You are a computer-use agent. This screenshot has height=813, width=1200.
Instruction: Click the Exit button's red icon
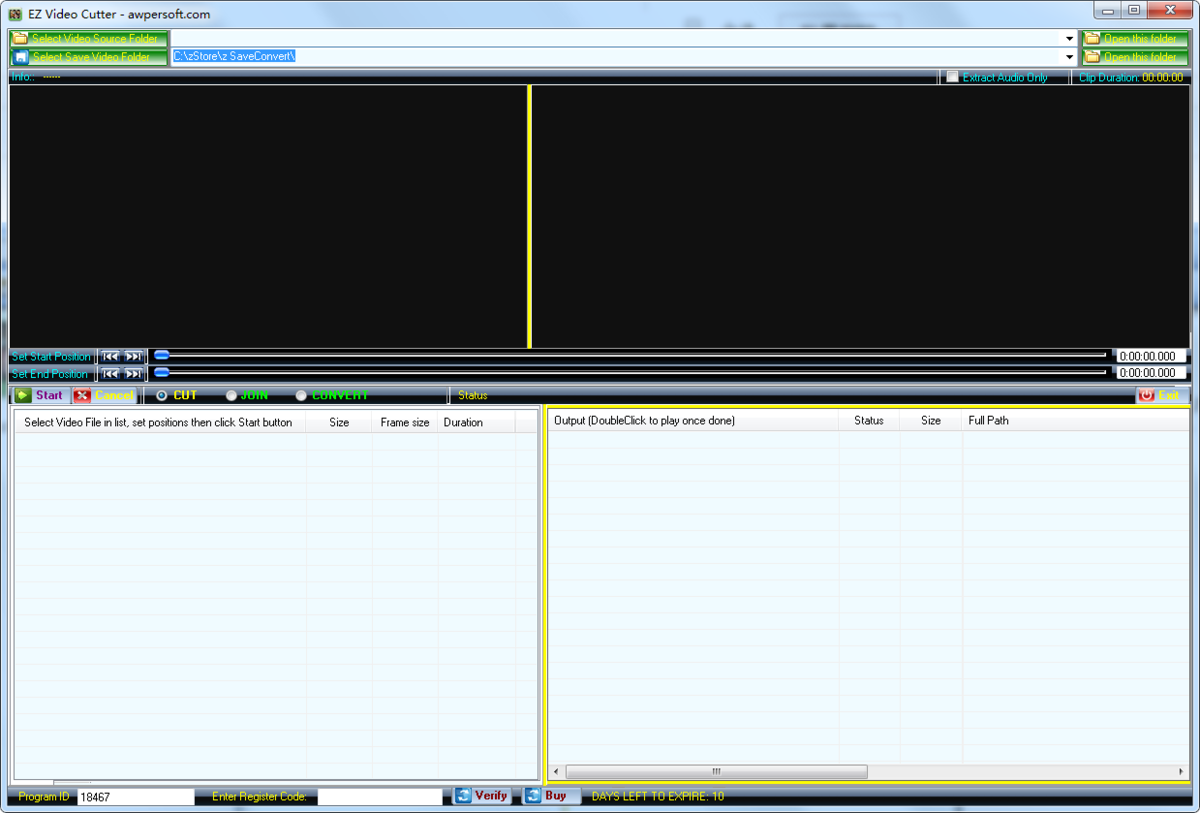pos(1148,395)
